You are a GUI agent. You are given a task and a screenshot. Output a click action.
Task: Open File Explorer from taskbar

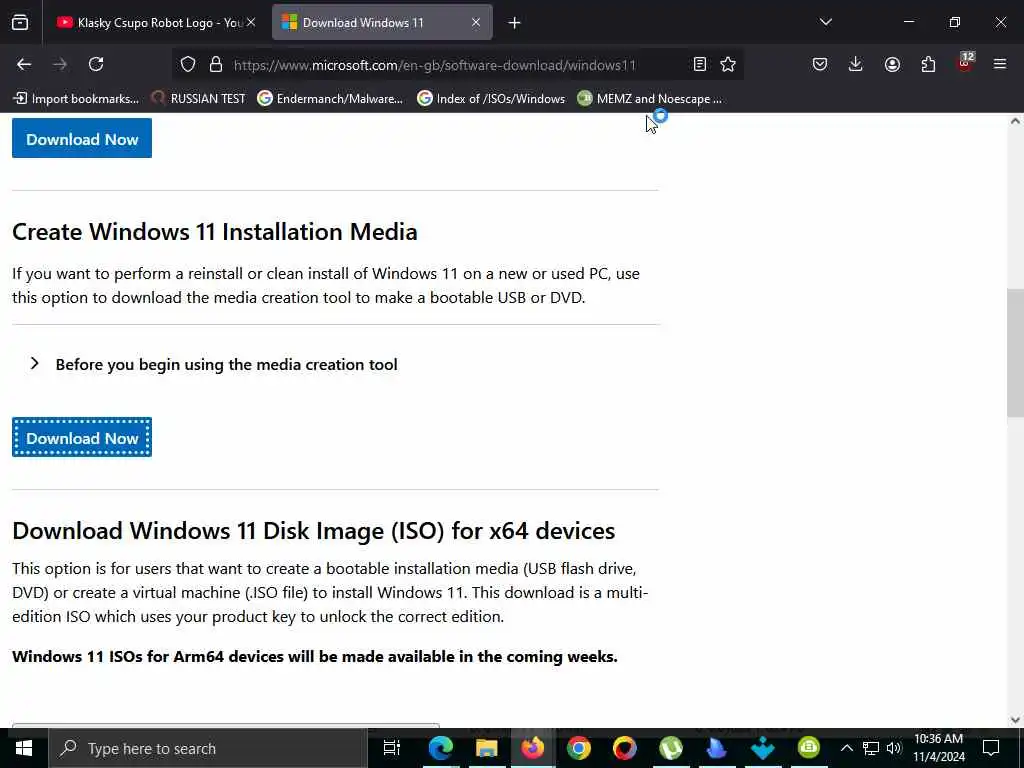tap(487, 748)
